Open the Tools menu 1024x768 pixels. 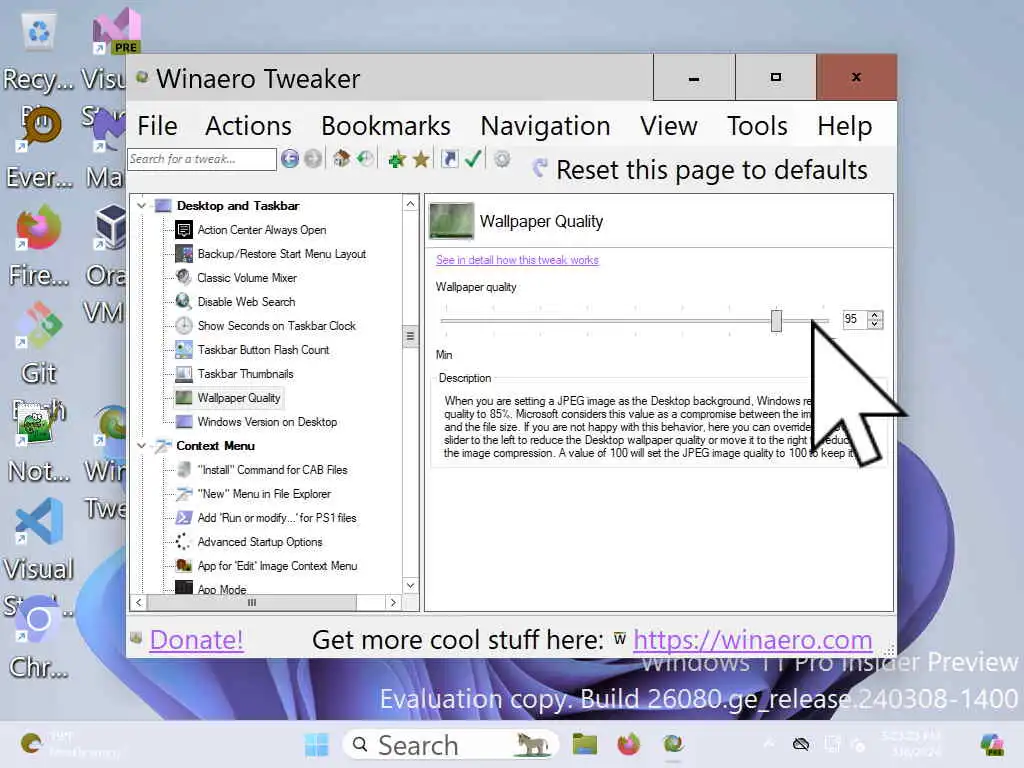(758, 126)
